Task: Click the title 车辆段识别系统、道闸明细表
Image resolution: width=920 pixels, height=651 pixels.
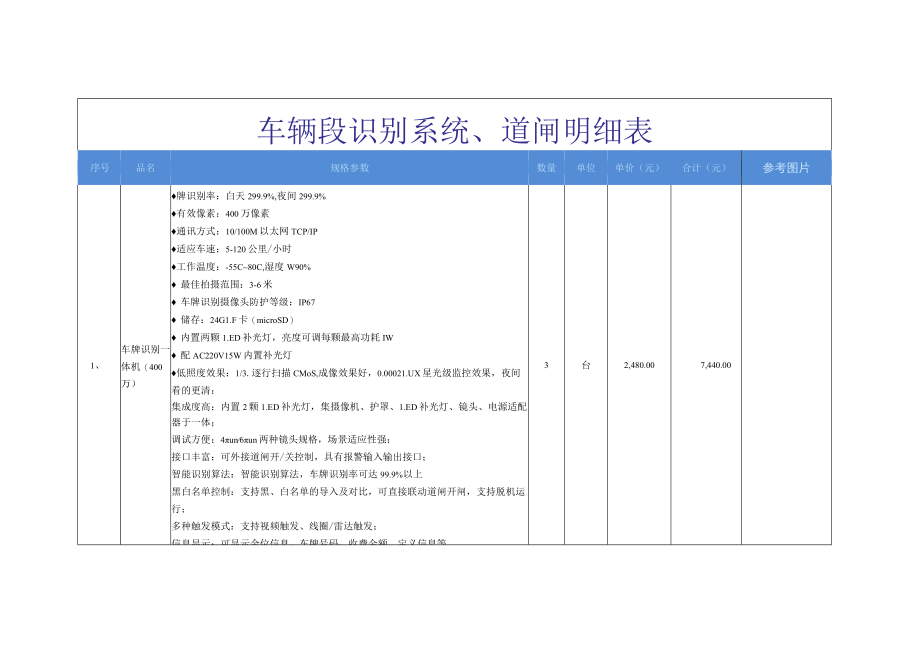Action: 453,131
